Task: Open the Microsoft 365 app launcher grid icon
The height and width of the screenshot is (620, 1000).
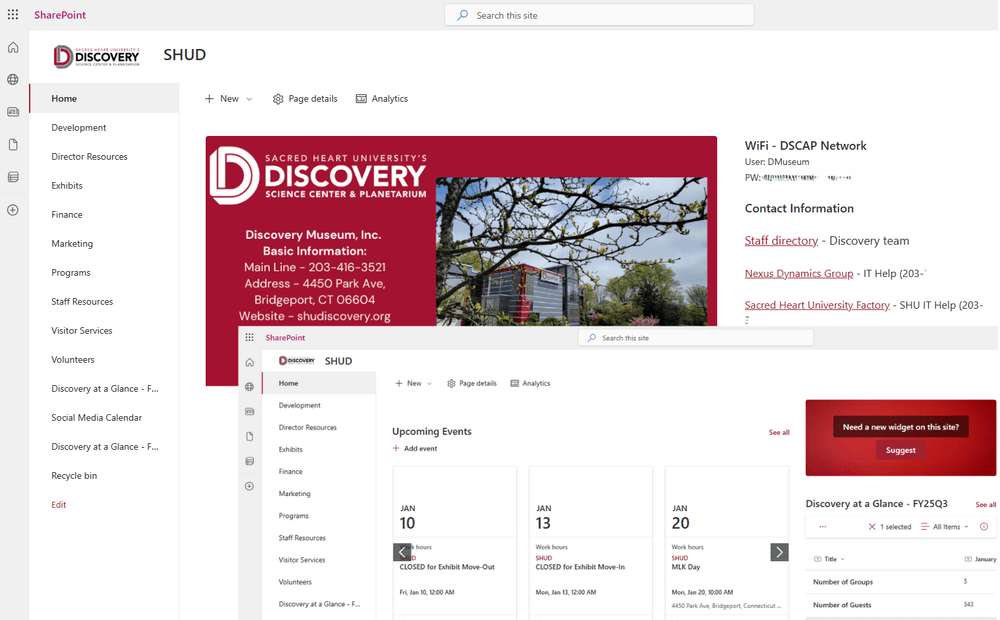Action: [x=11, y=14]
